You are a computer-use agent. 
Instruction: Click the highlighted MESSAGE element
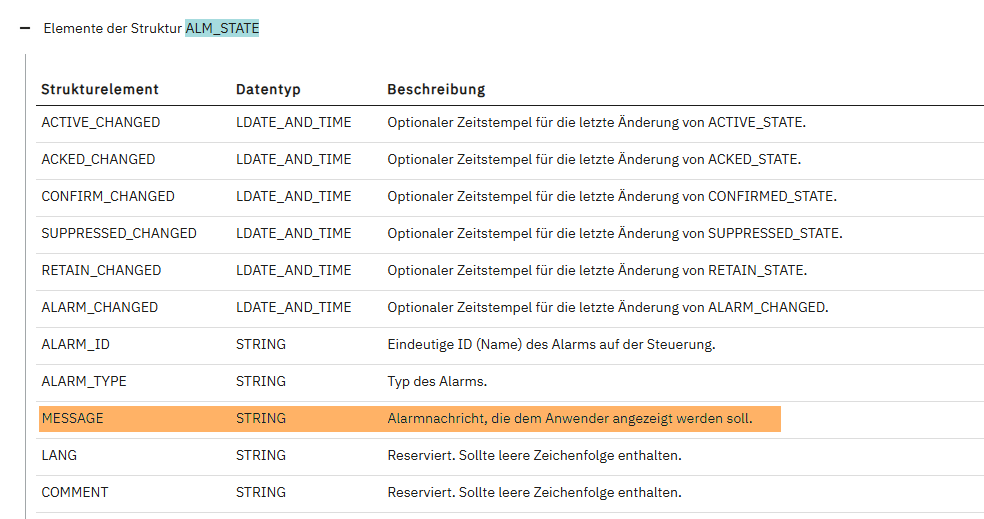[72, 418]
